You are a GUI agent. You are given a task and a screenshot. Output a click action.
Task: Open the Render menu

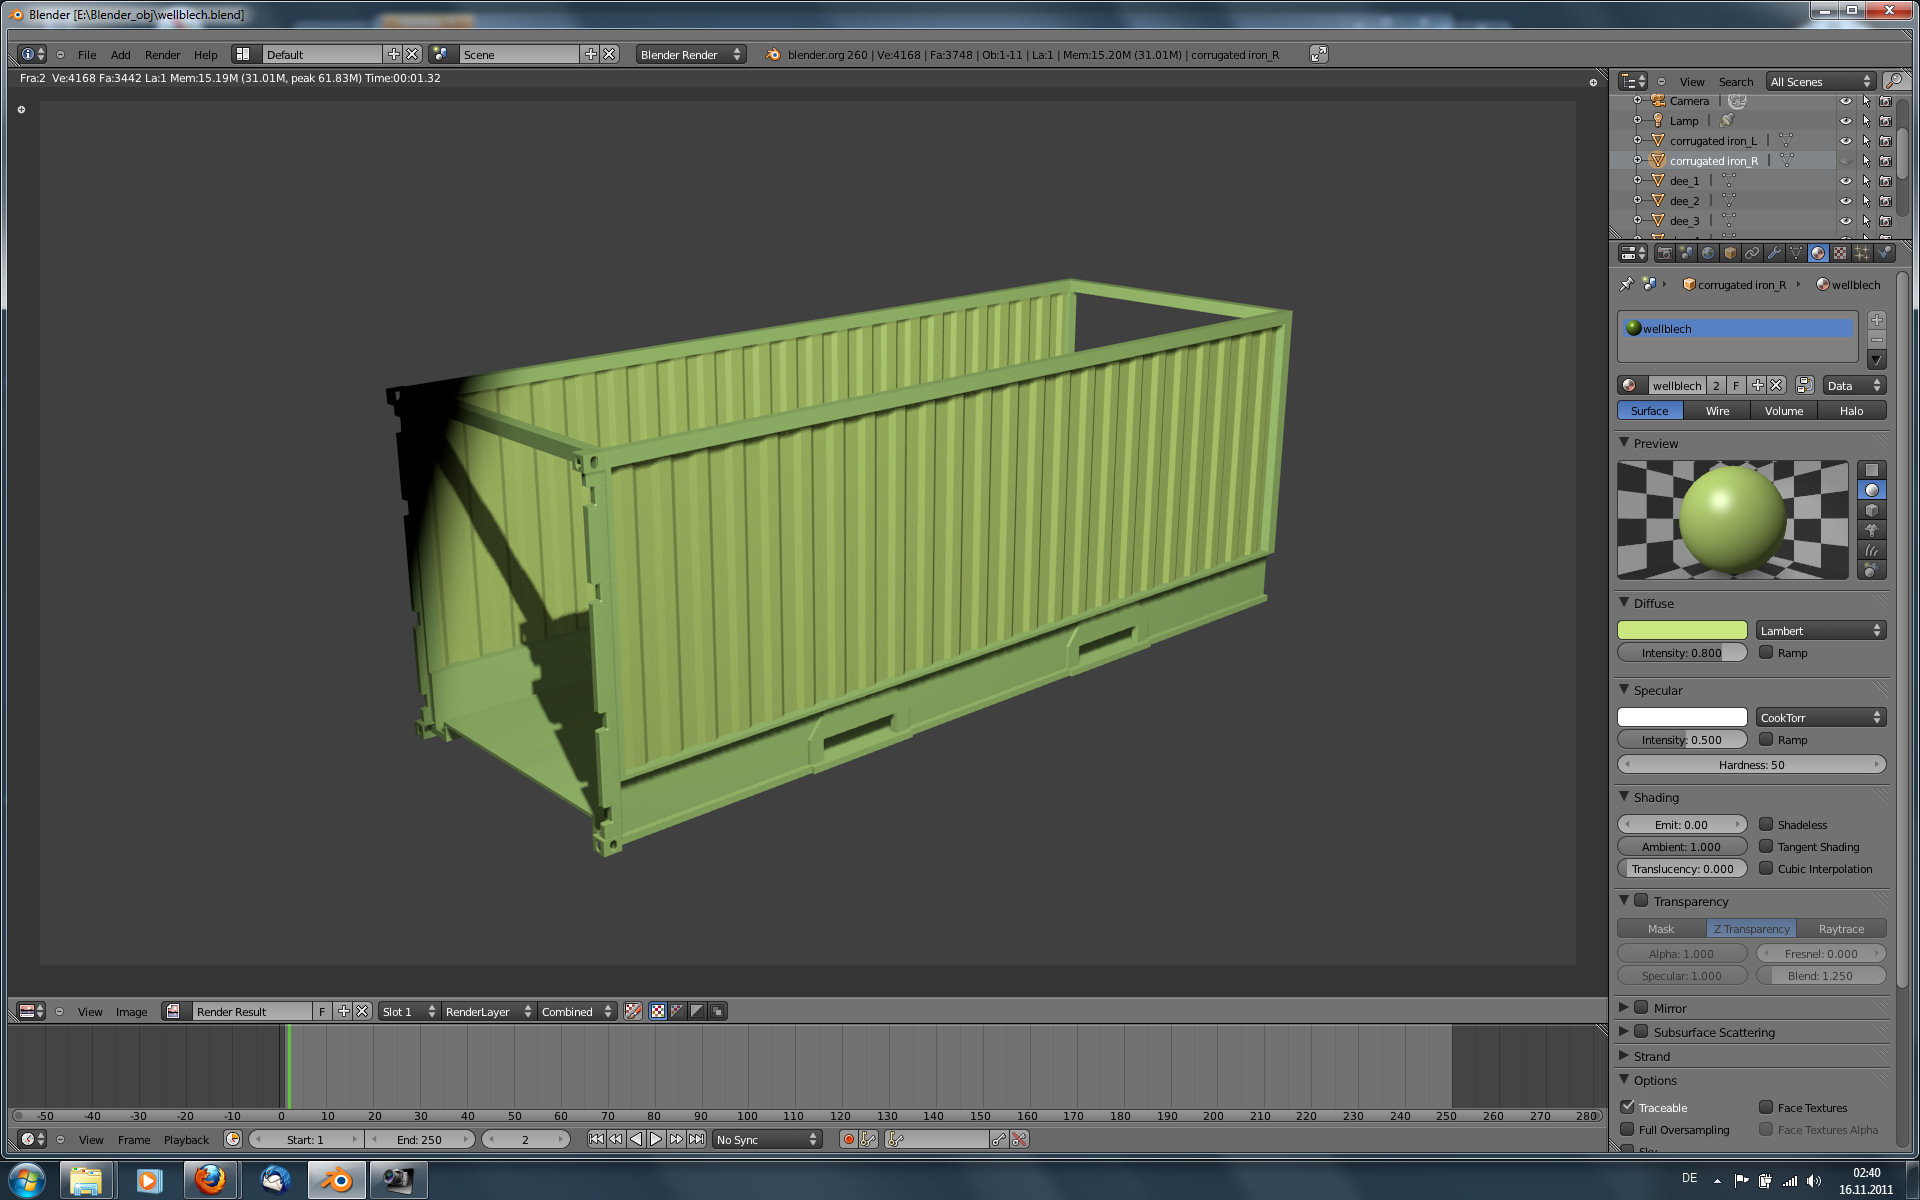(162, 55)
